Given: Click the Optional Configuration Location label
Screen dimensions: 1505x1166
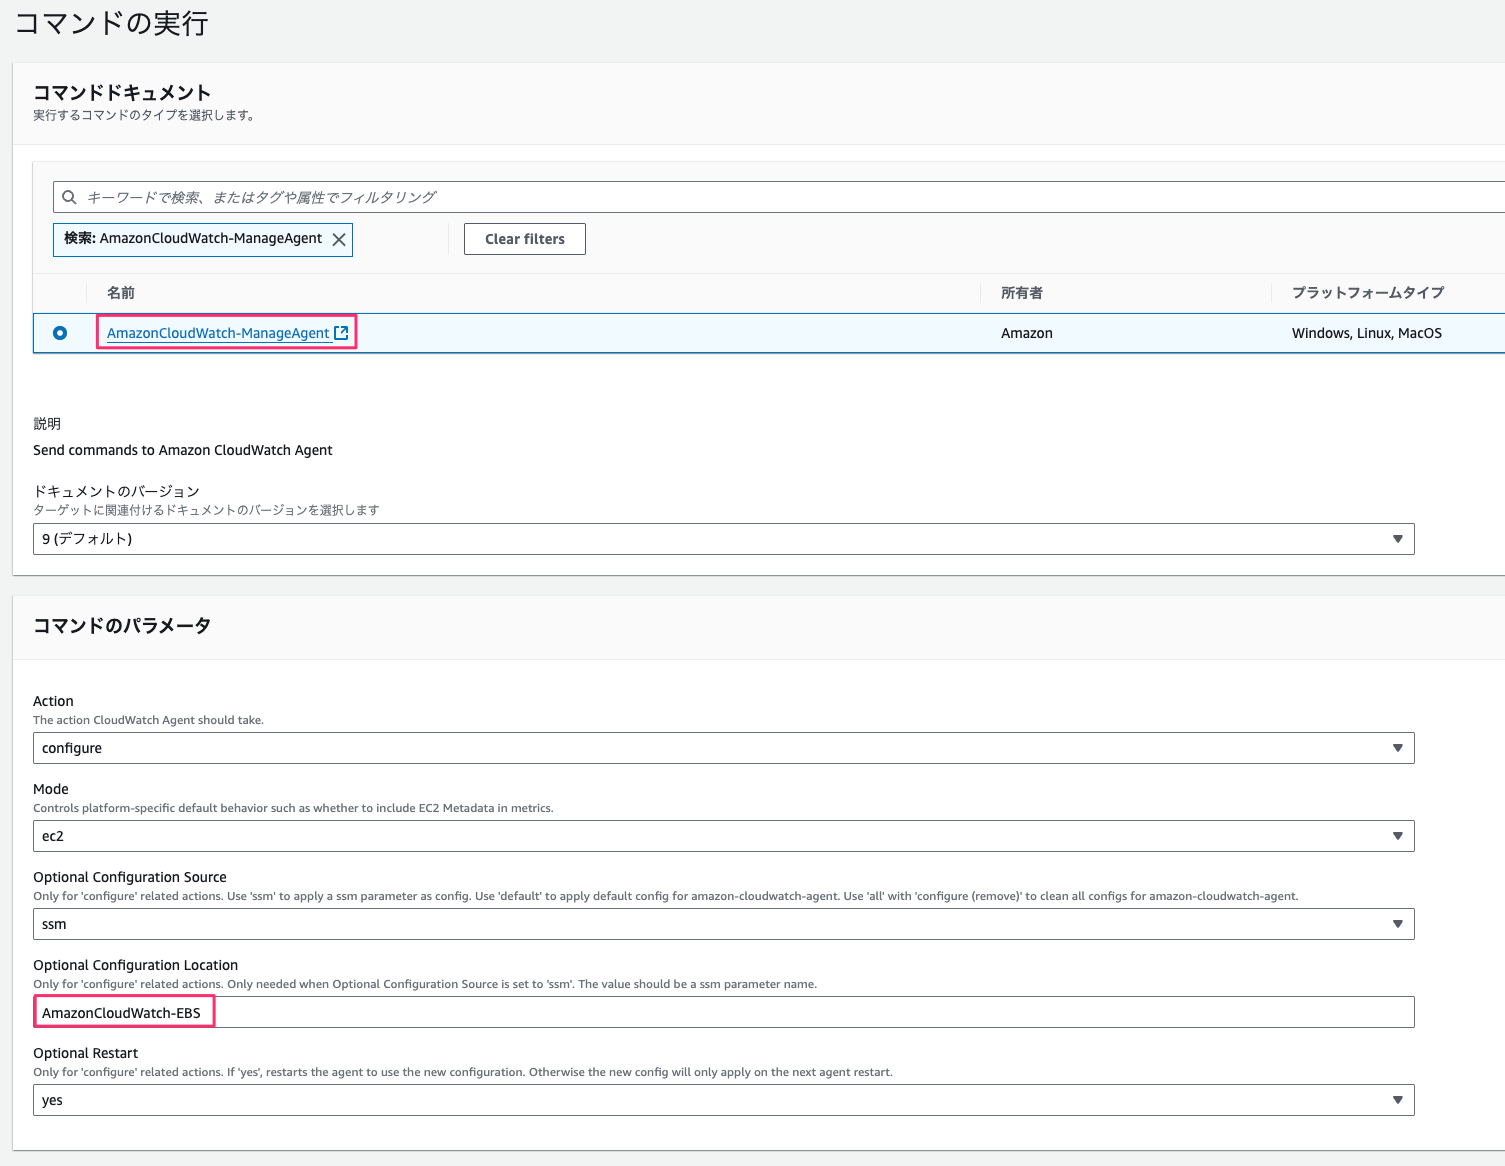Looking at the screenshot, I should (x=135, y=965).
